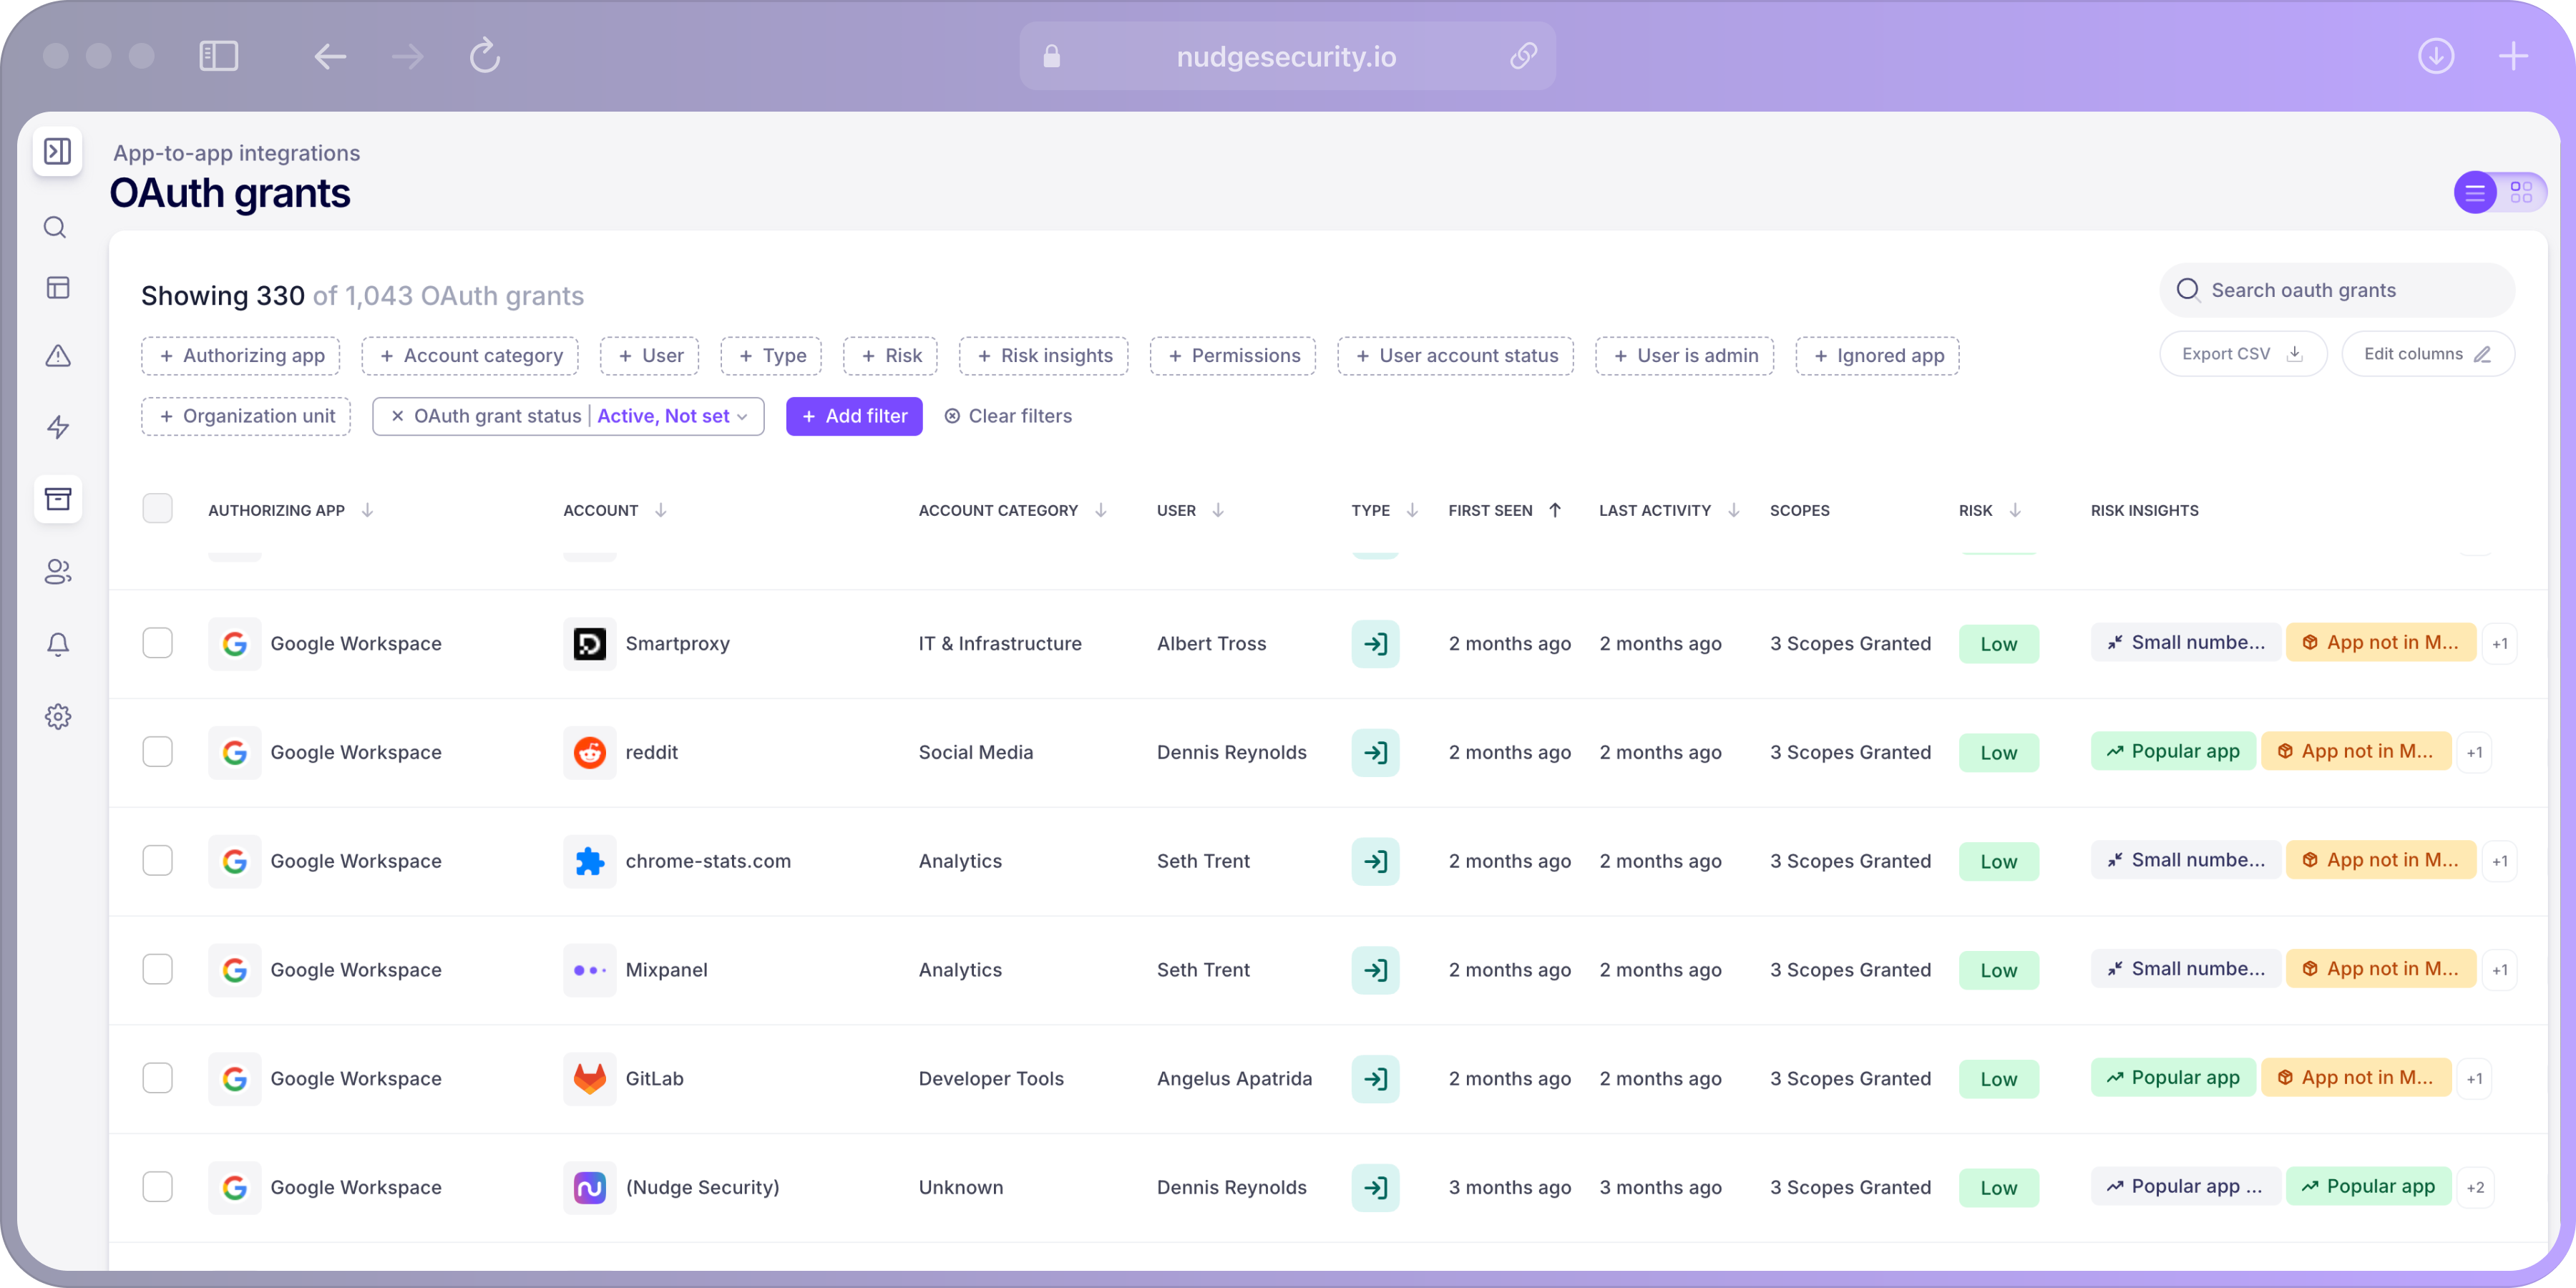
Task: Tick the Mixpanel row checkbox
Action: [x=157, y=969]
